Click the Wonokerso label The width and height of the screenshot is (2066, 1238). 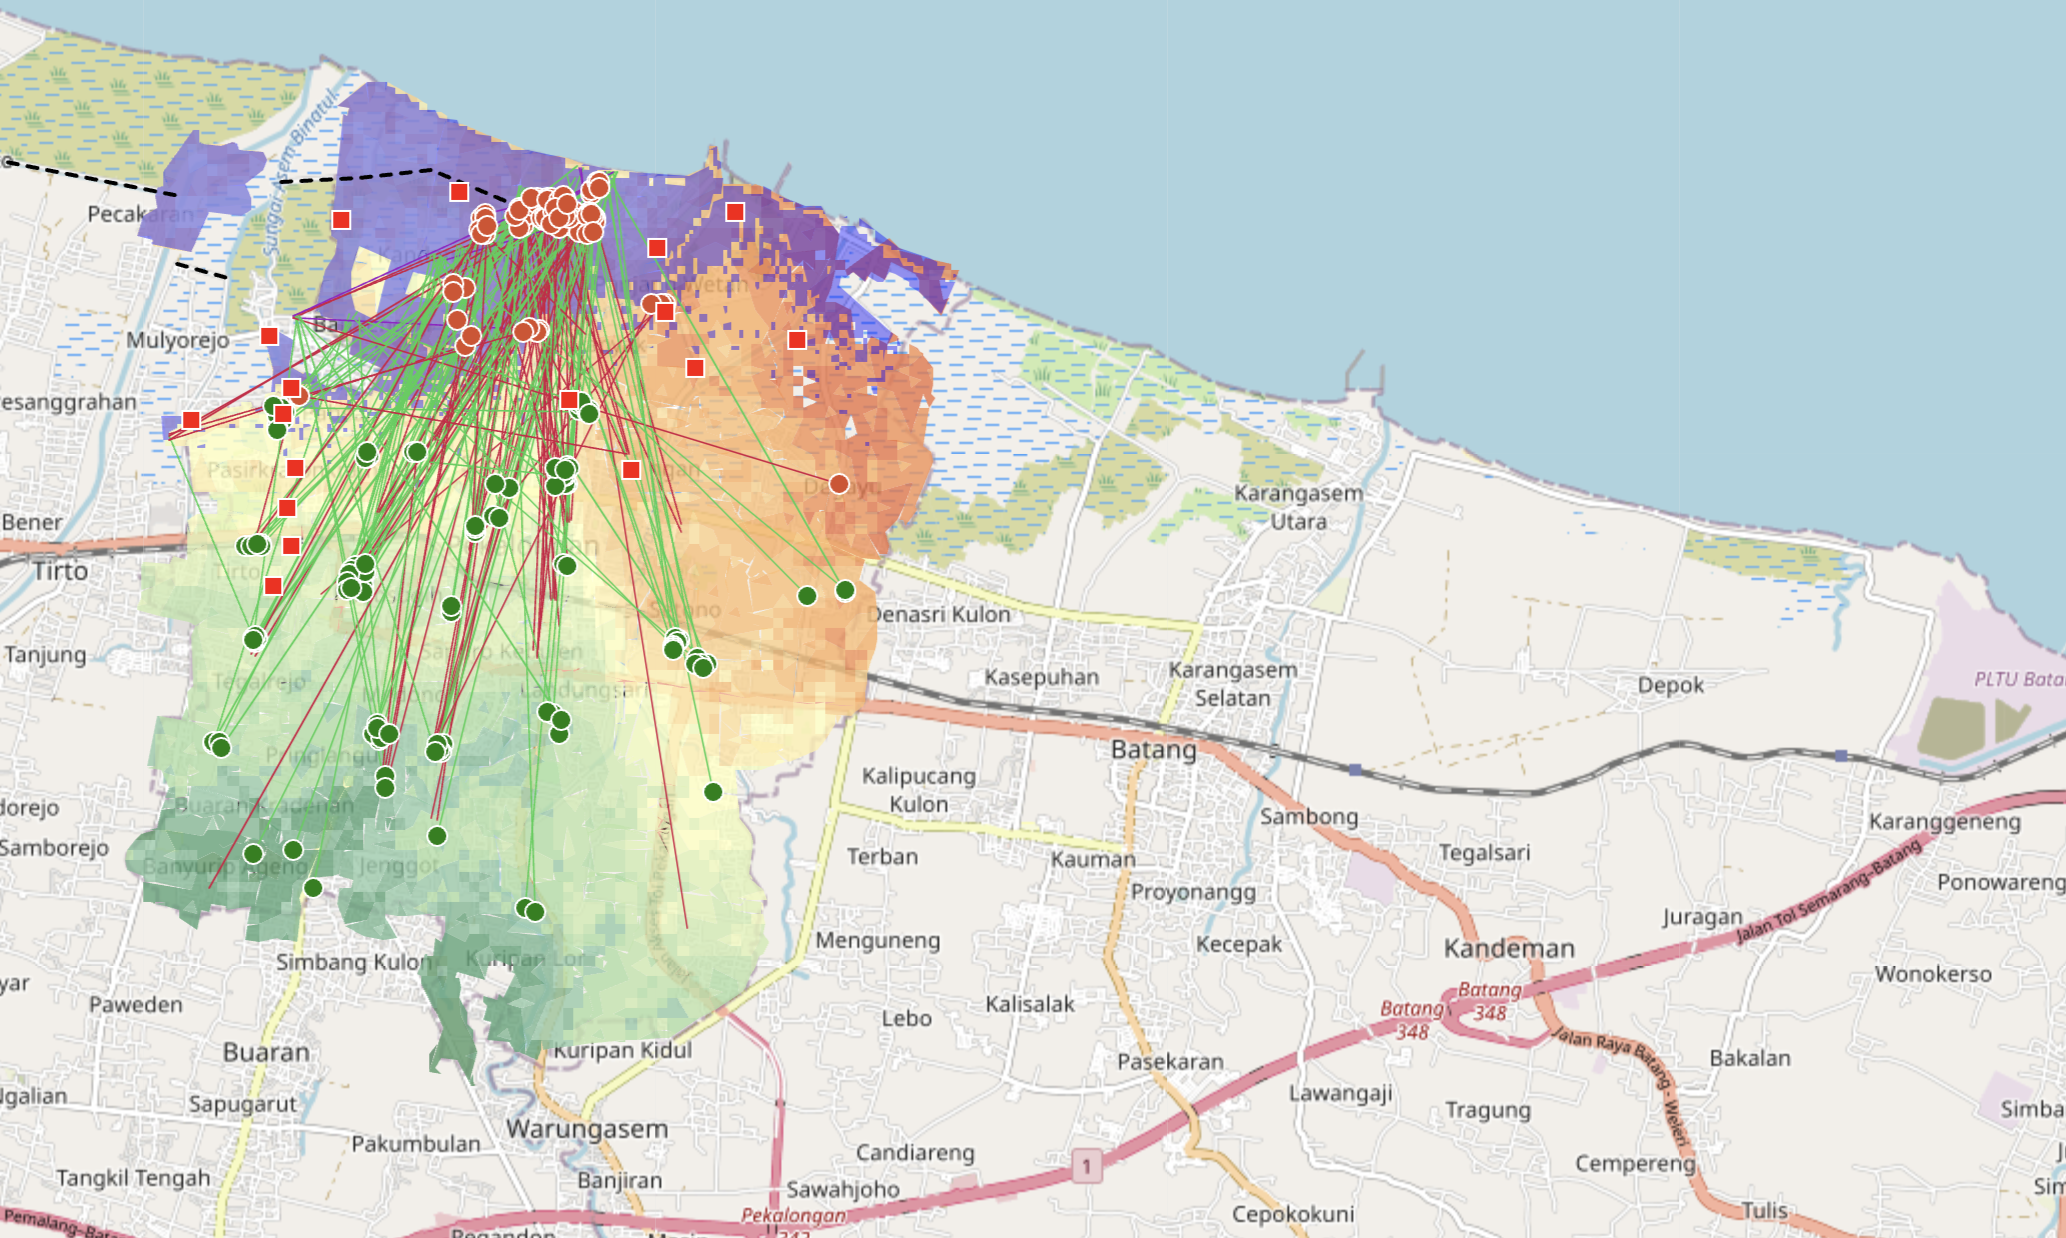pyautogui.click(x=1933, y=974)
